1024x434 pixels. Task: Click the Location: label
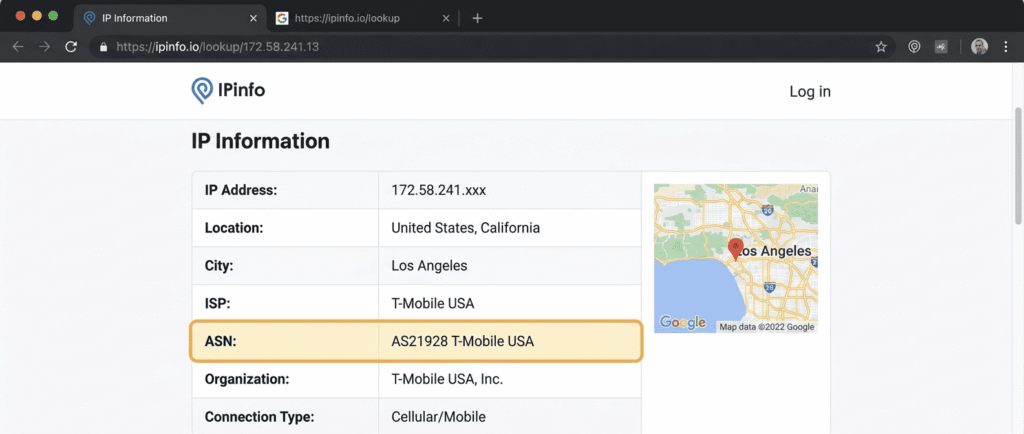pos(234,228)
